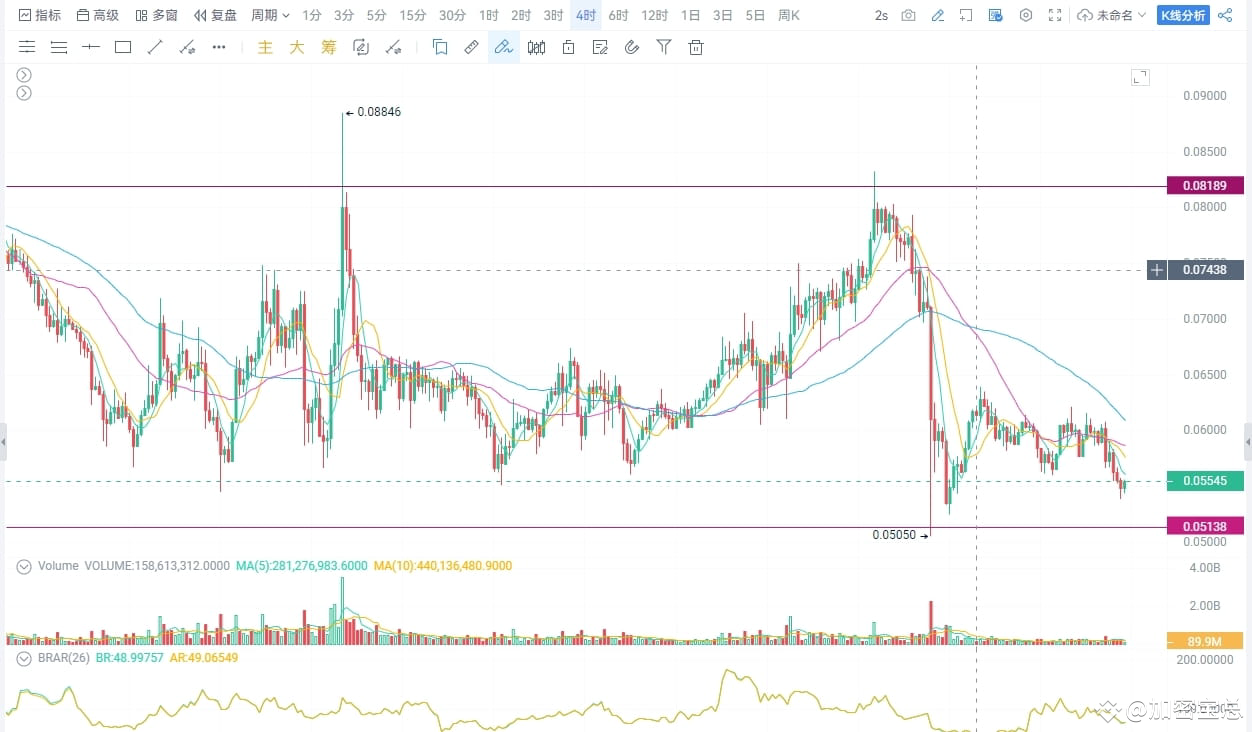Click the 0.07438 price tag on the axis

click(1205, 270)
